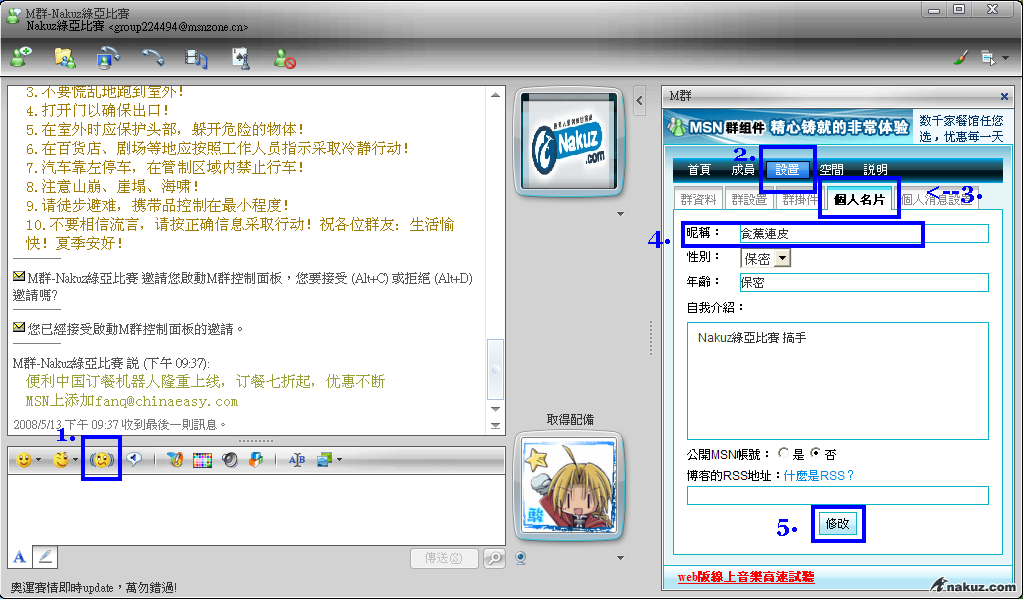
Task: Start a video call
Action: tap(108, 57)
